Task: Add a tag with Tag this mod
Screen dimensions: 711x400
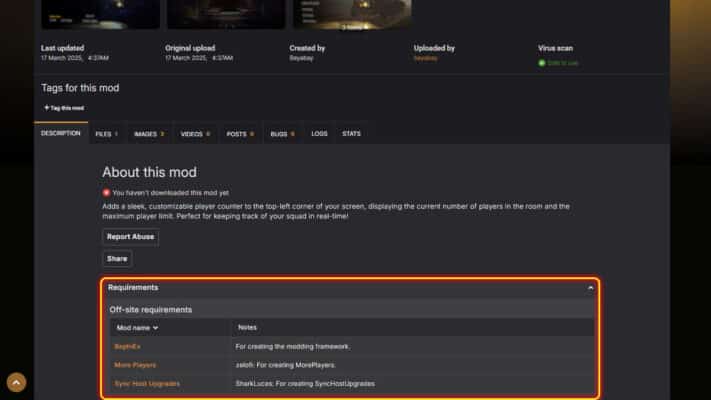Action: [64, 107]
